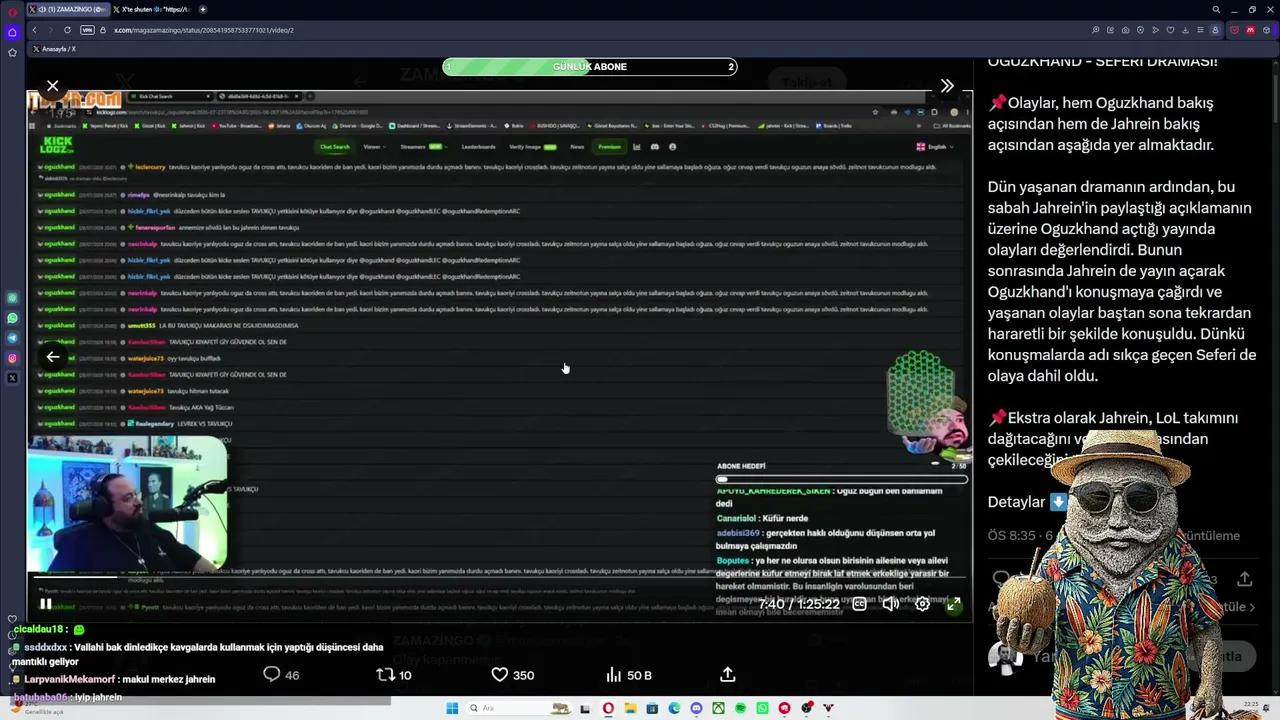Open X in the Opera sidebar
This screenshot has height=720, width=1280.
[x=12, y=378]
